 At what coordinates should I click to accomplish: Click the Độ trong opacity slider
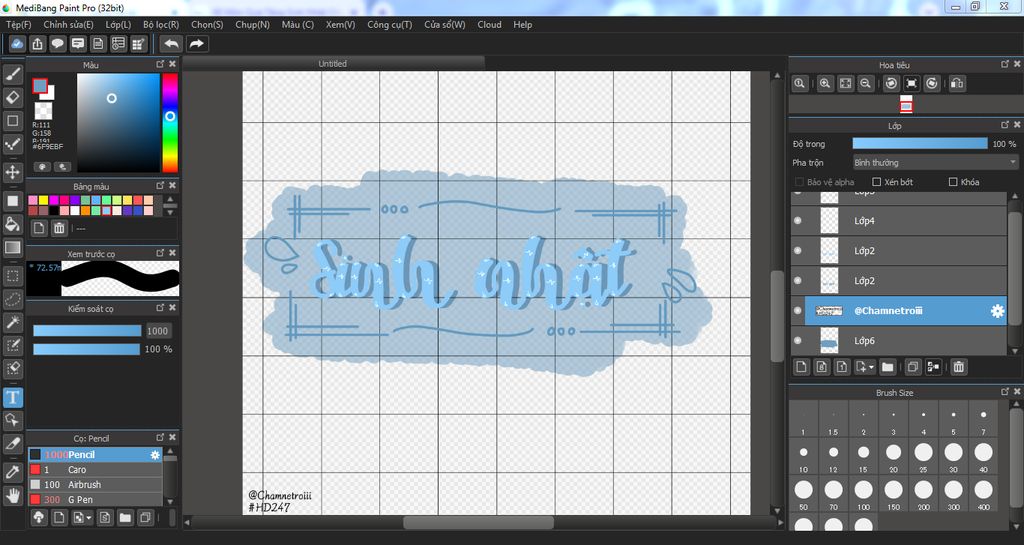pyautogui.click(x=920, y=144)
